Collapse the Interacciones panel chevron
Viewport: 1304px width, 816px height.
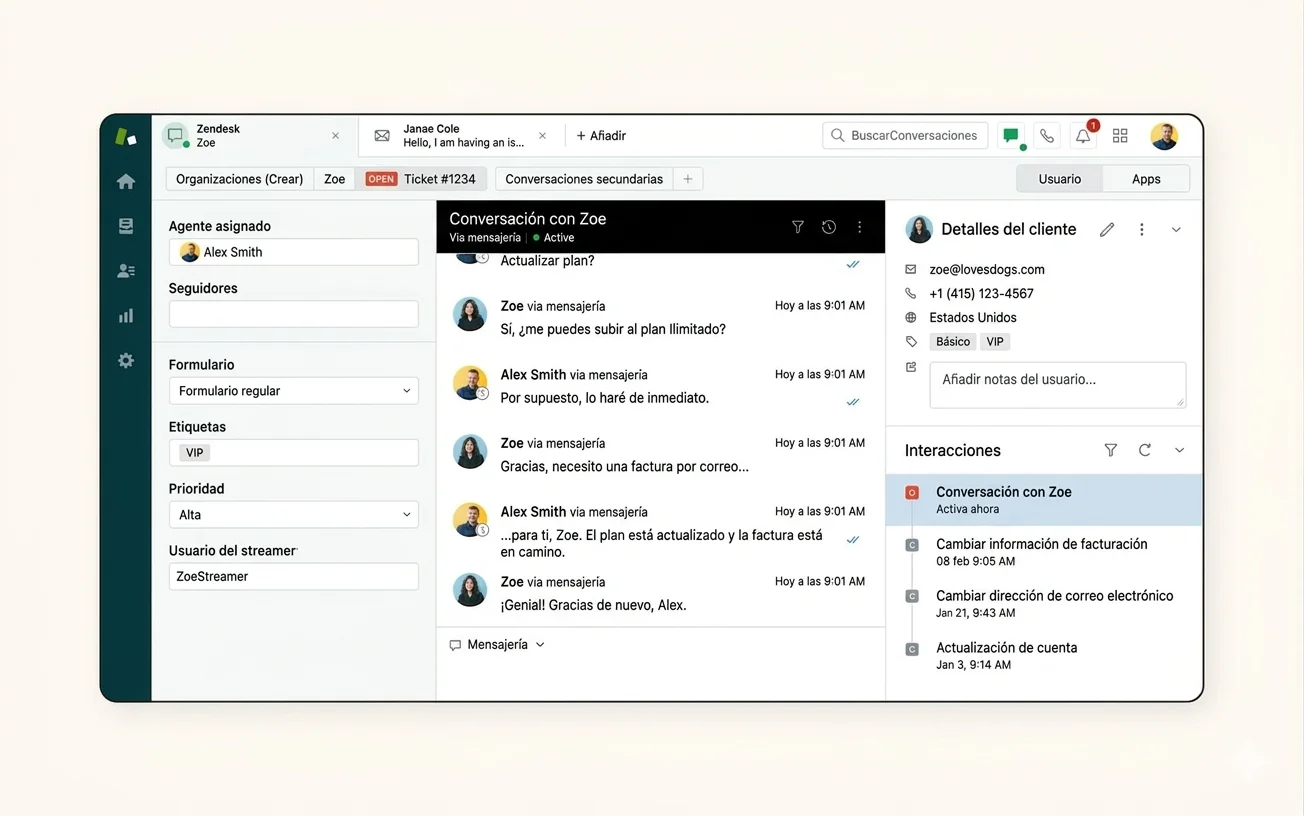coord(1178,450)
